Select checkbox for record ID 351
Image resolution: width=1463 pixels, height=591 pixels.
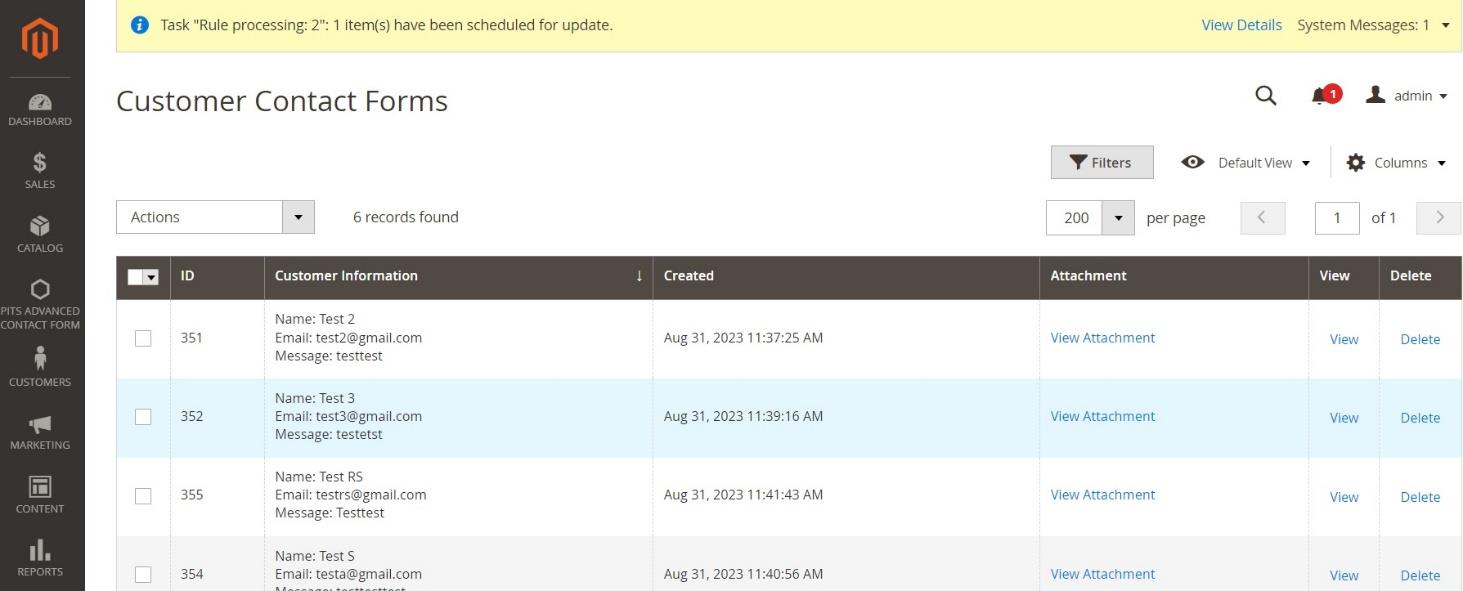click(x=143, y=339)
